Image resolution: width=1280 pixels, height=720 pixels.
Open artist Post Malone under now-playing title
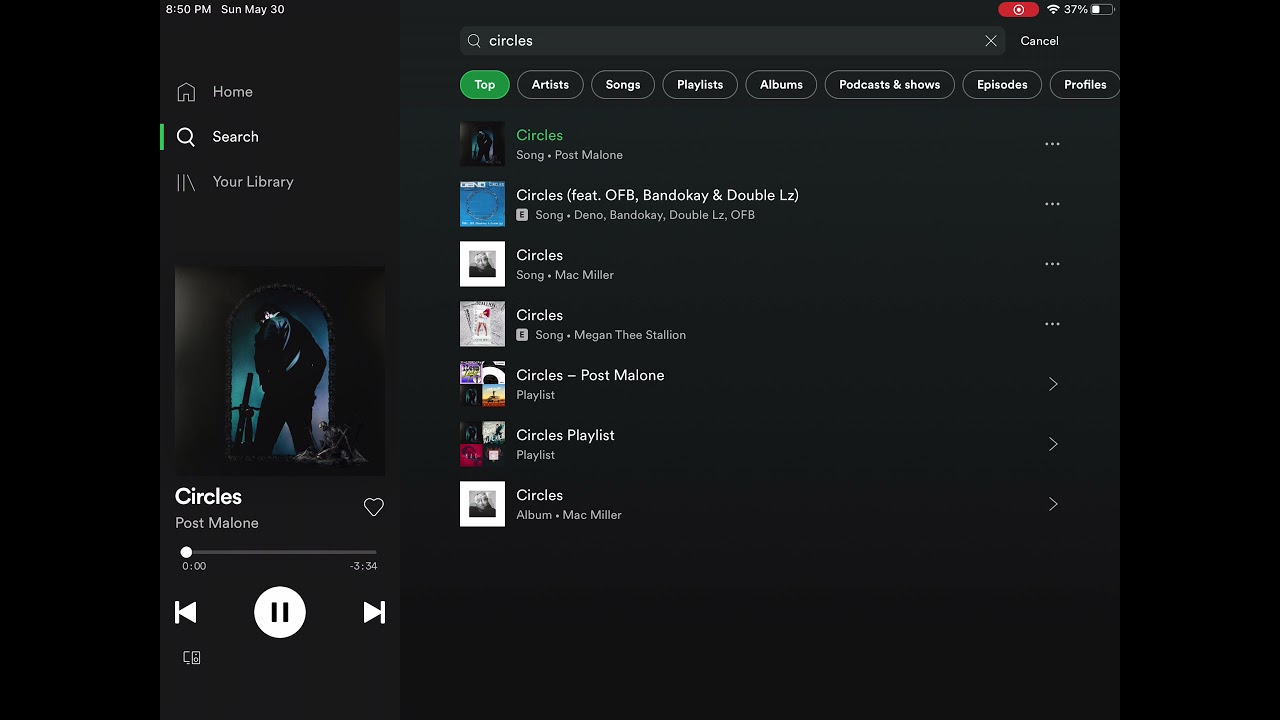pyautogui.click(x=217, y=523)
